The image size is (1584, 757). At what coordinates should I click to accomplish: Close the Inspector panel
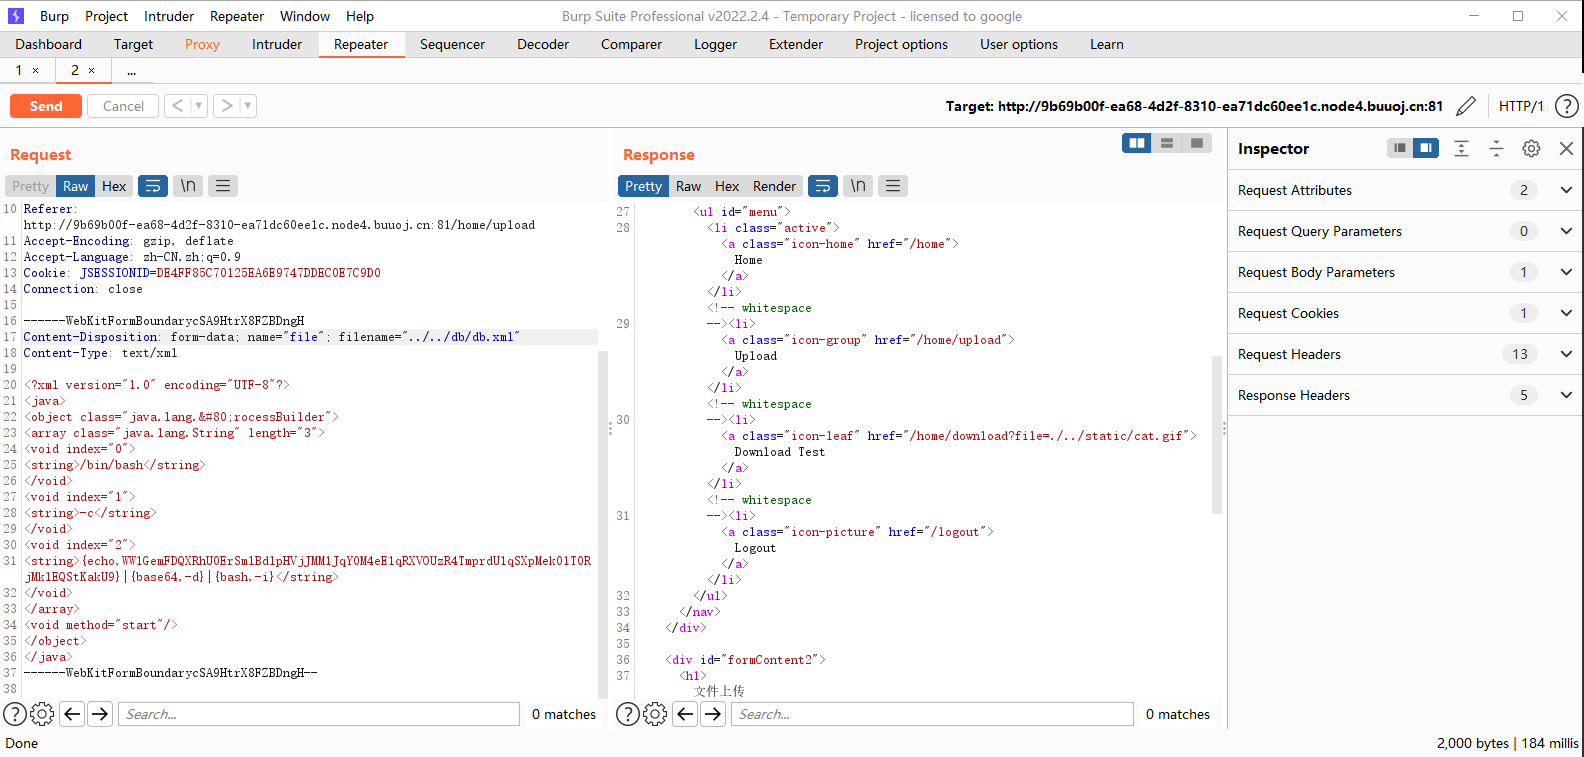(x=1566, y=148)
